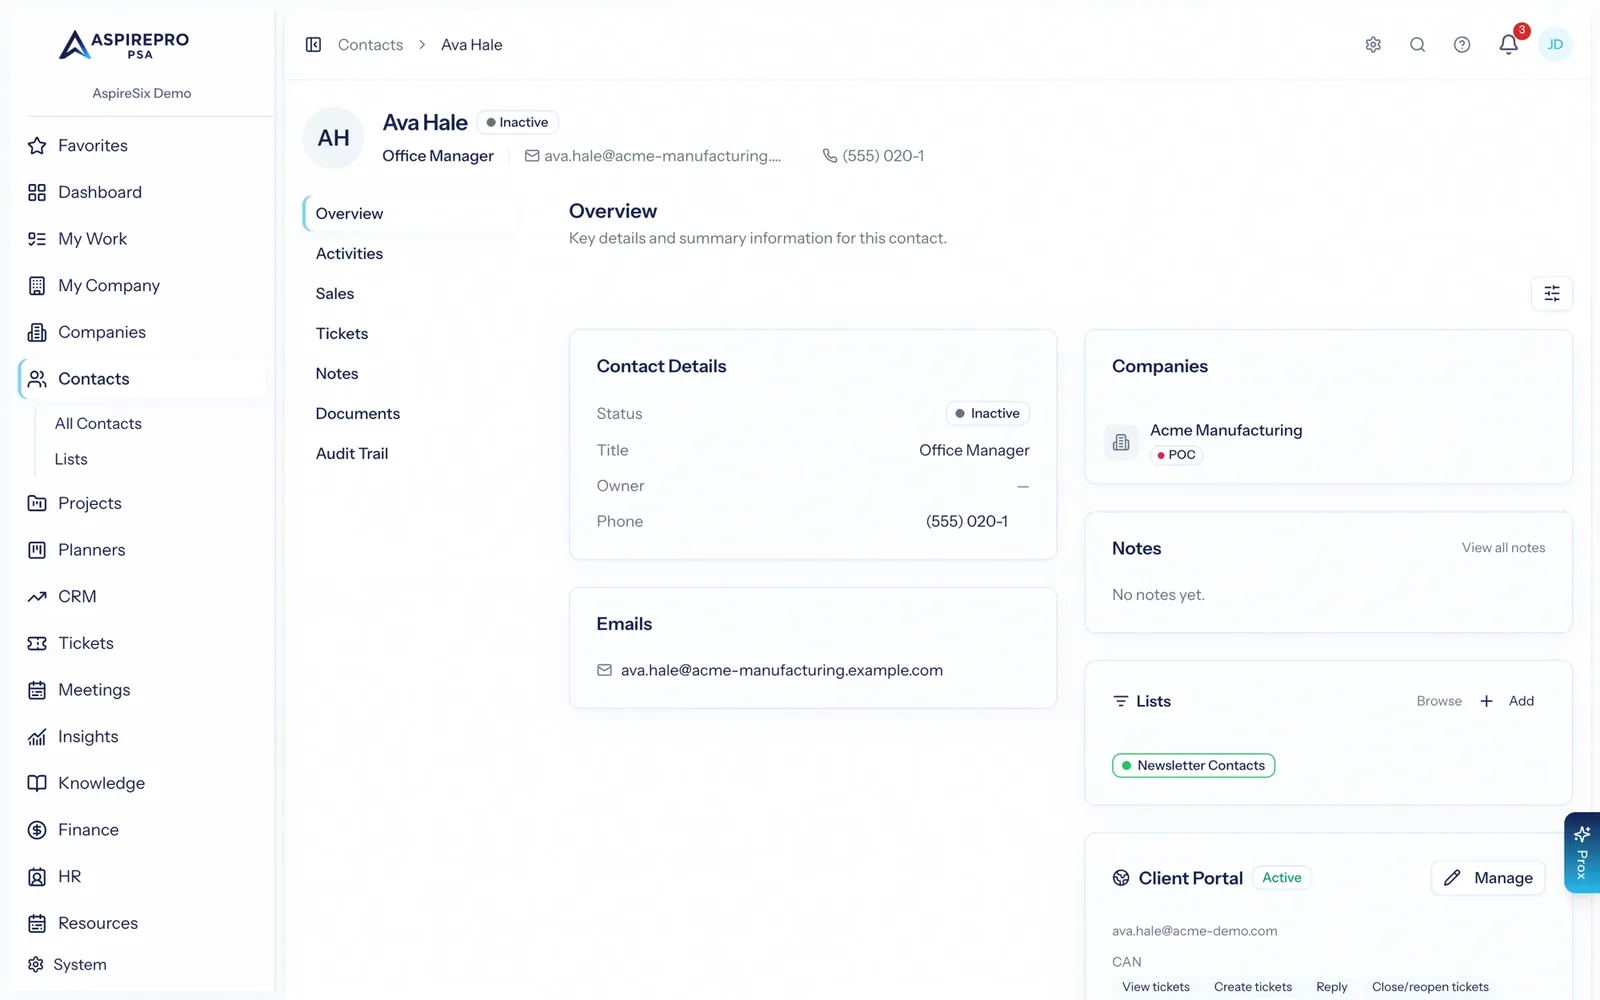This screenshot has width=1600, height=1000.
Task: Click the phone icon in contact header
Action: (829, 156)
